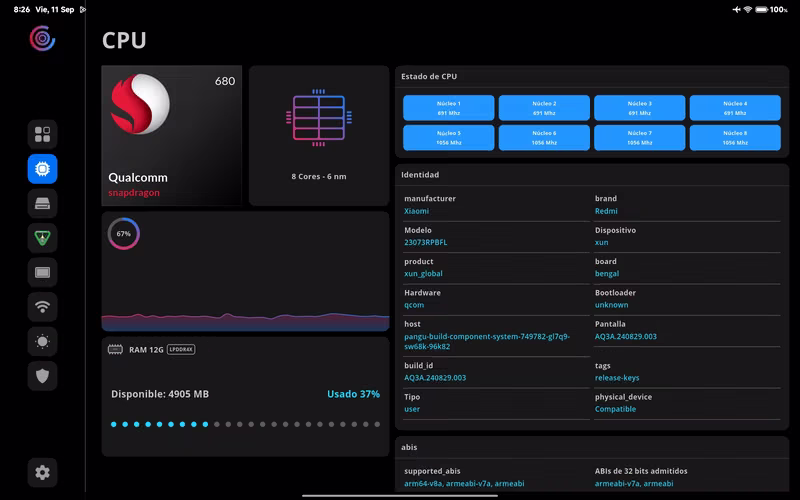Select the Núcleo 7 frequency tile
Screen dimensions: 800x500
639,138
